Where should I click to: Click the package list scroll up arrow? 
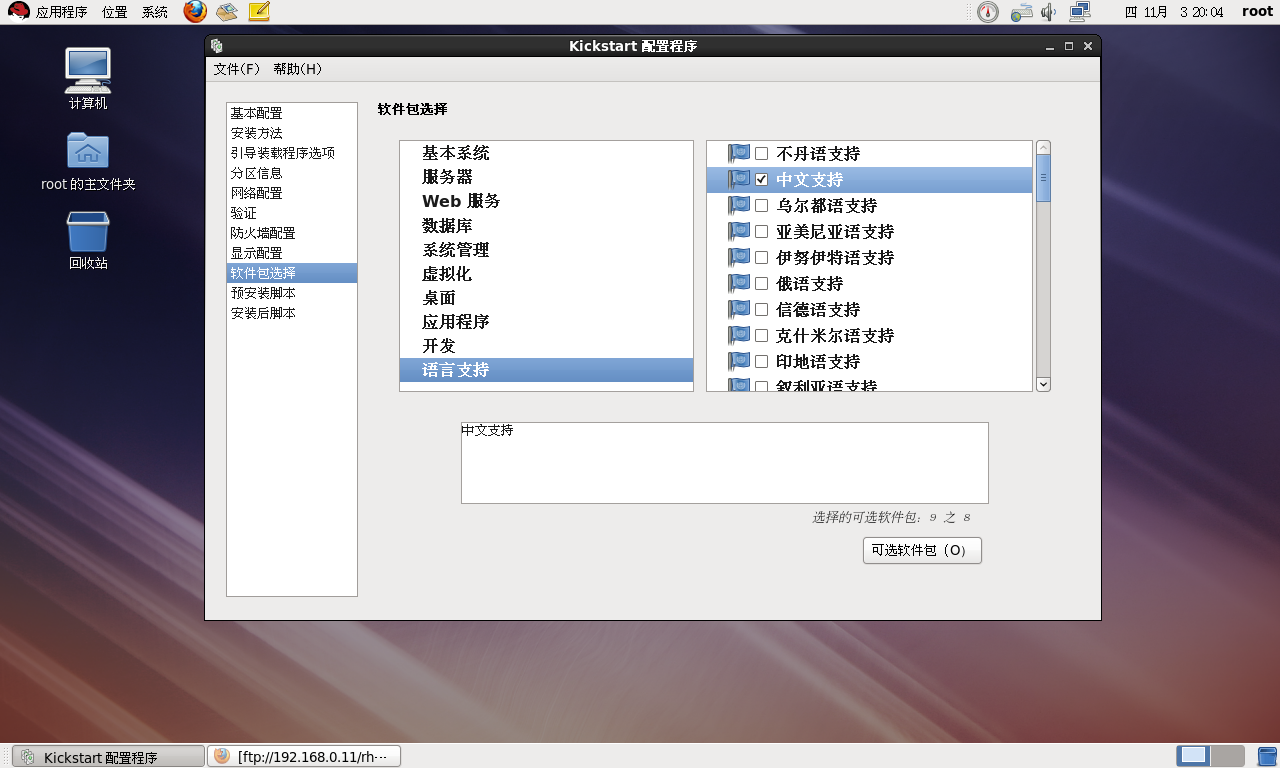1043,147
